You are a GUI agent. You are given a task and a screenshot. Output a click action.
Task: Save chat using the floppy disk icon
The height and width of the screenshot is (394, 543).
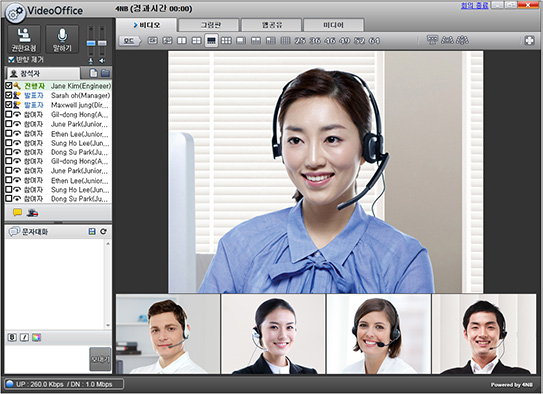(92, 231)
